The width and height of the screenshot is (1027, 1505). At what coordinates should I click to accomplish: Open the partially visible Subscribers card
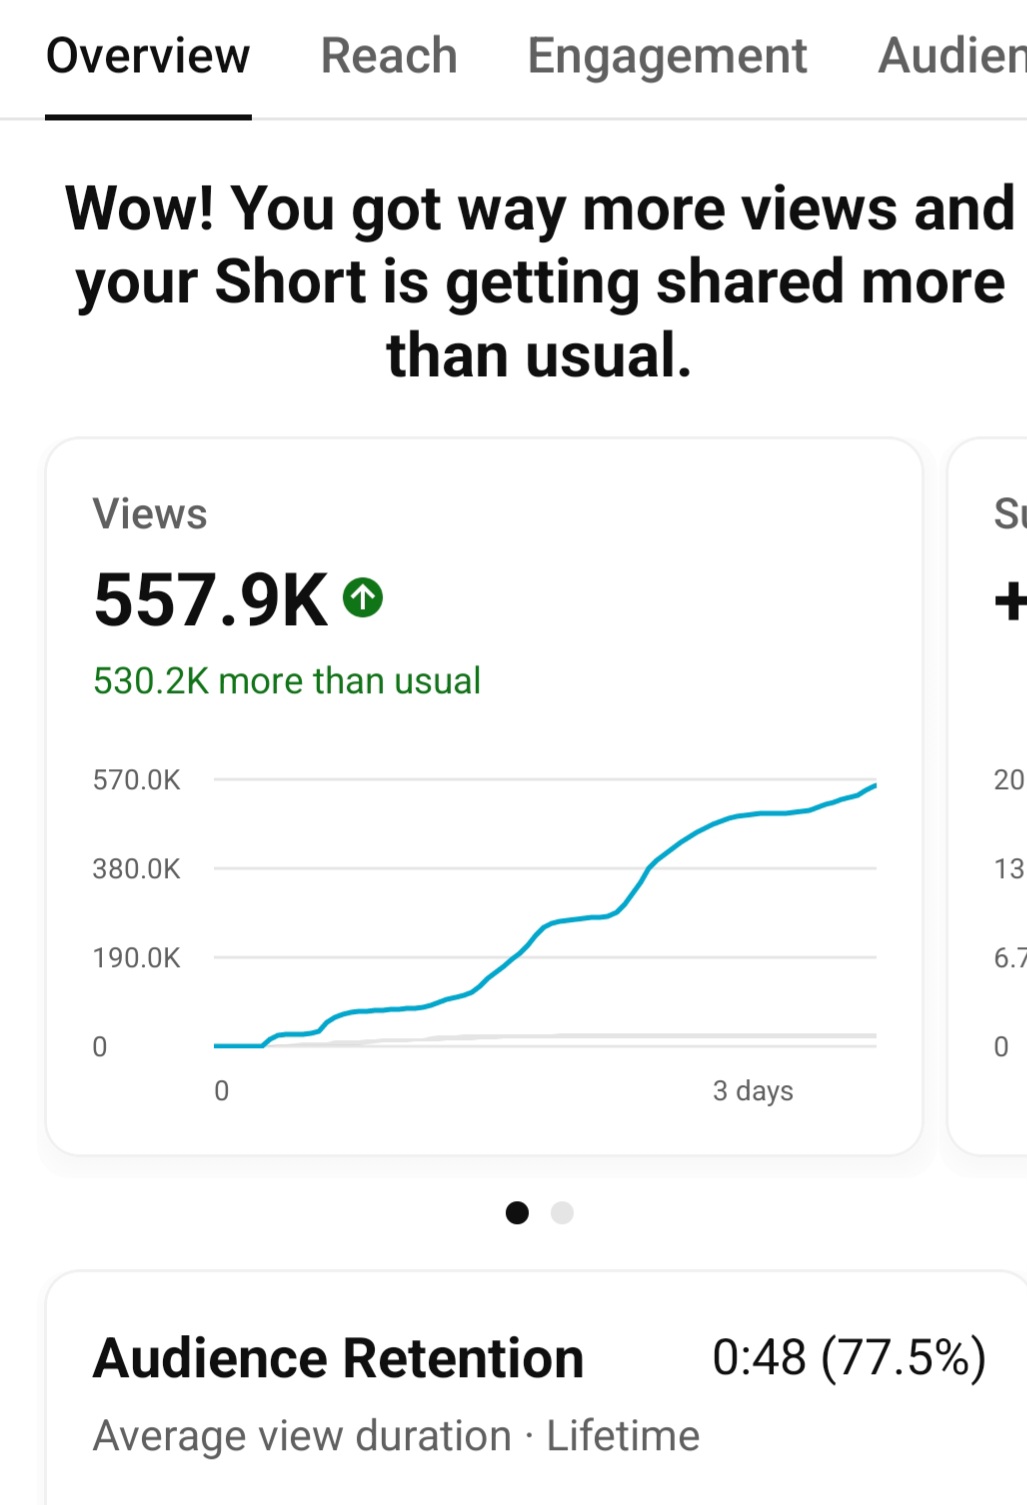tap(988, 796)
